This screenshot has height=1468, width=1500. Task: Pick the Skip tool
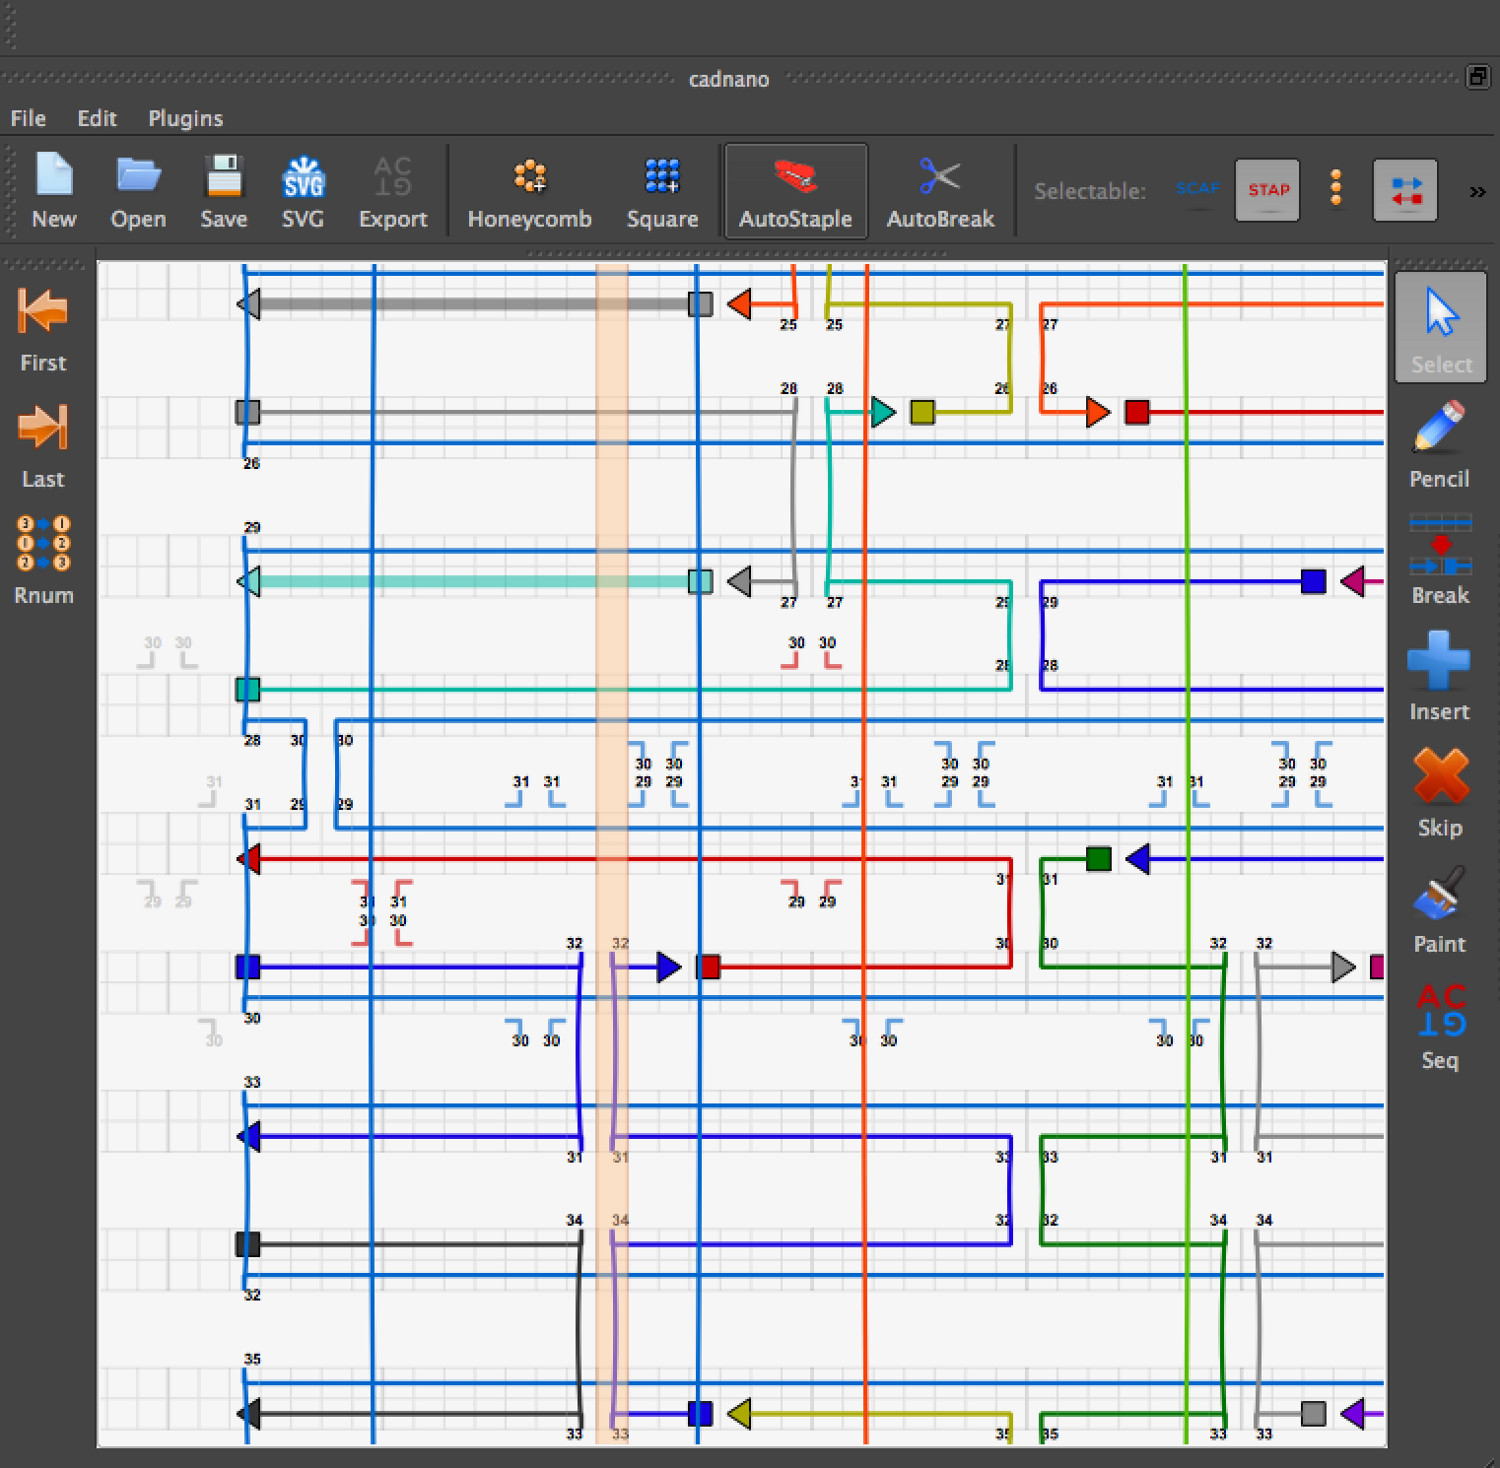pos(1439,792)
